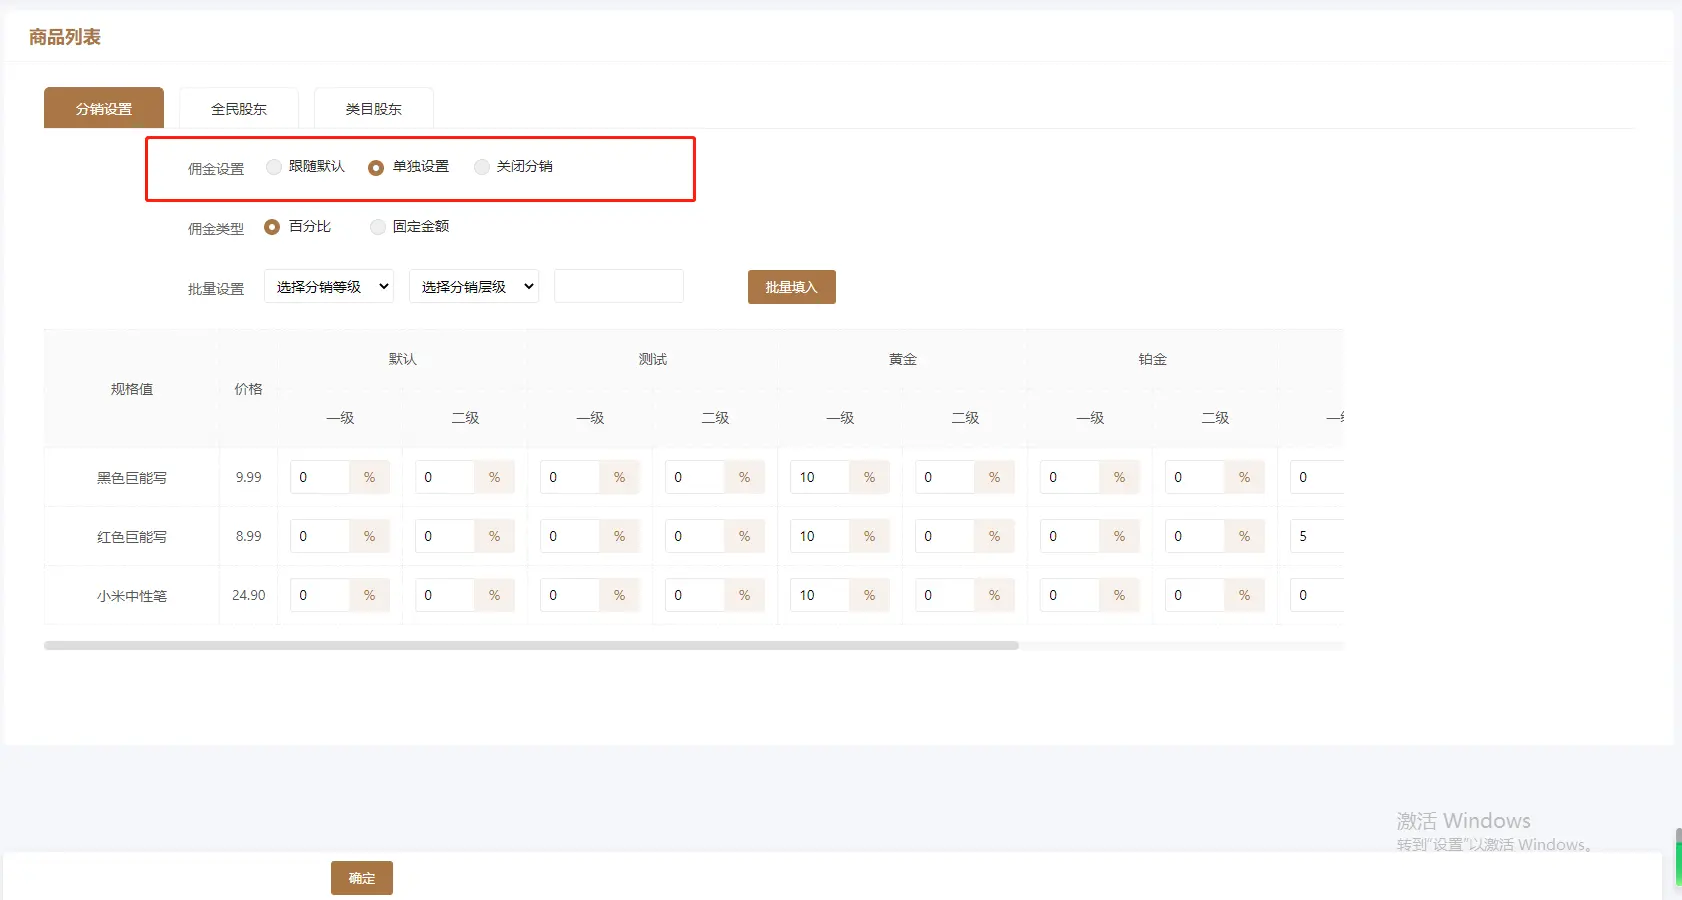Click 红色巨能写 input showing value 5
Screen dimensions: 1682x900
(1315, 537)
